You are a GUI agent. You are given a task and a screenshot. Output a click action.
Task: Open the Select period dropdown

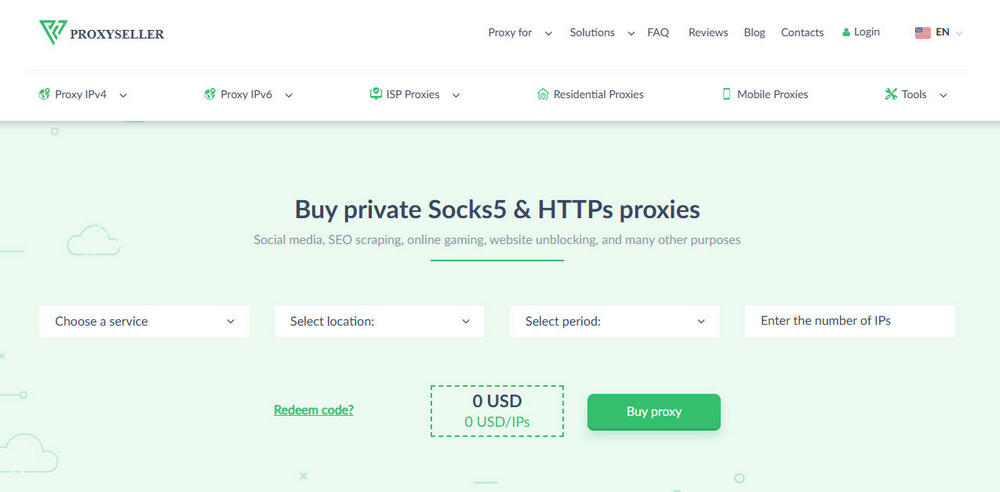click(614, 321)
